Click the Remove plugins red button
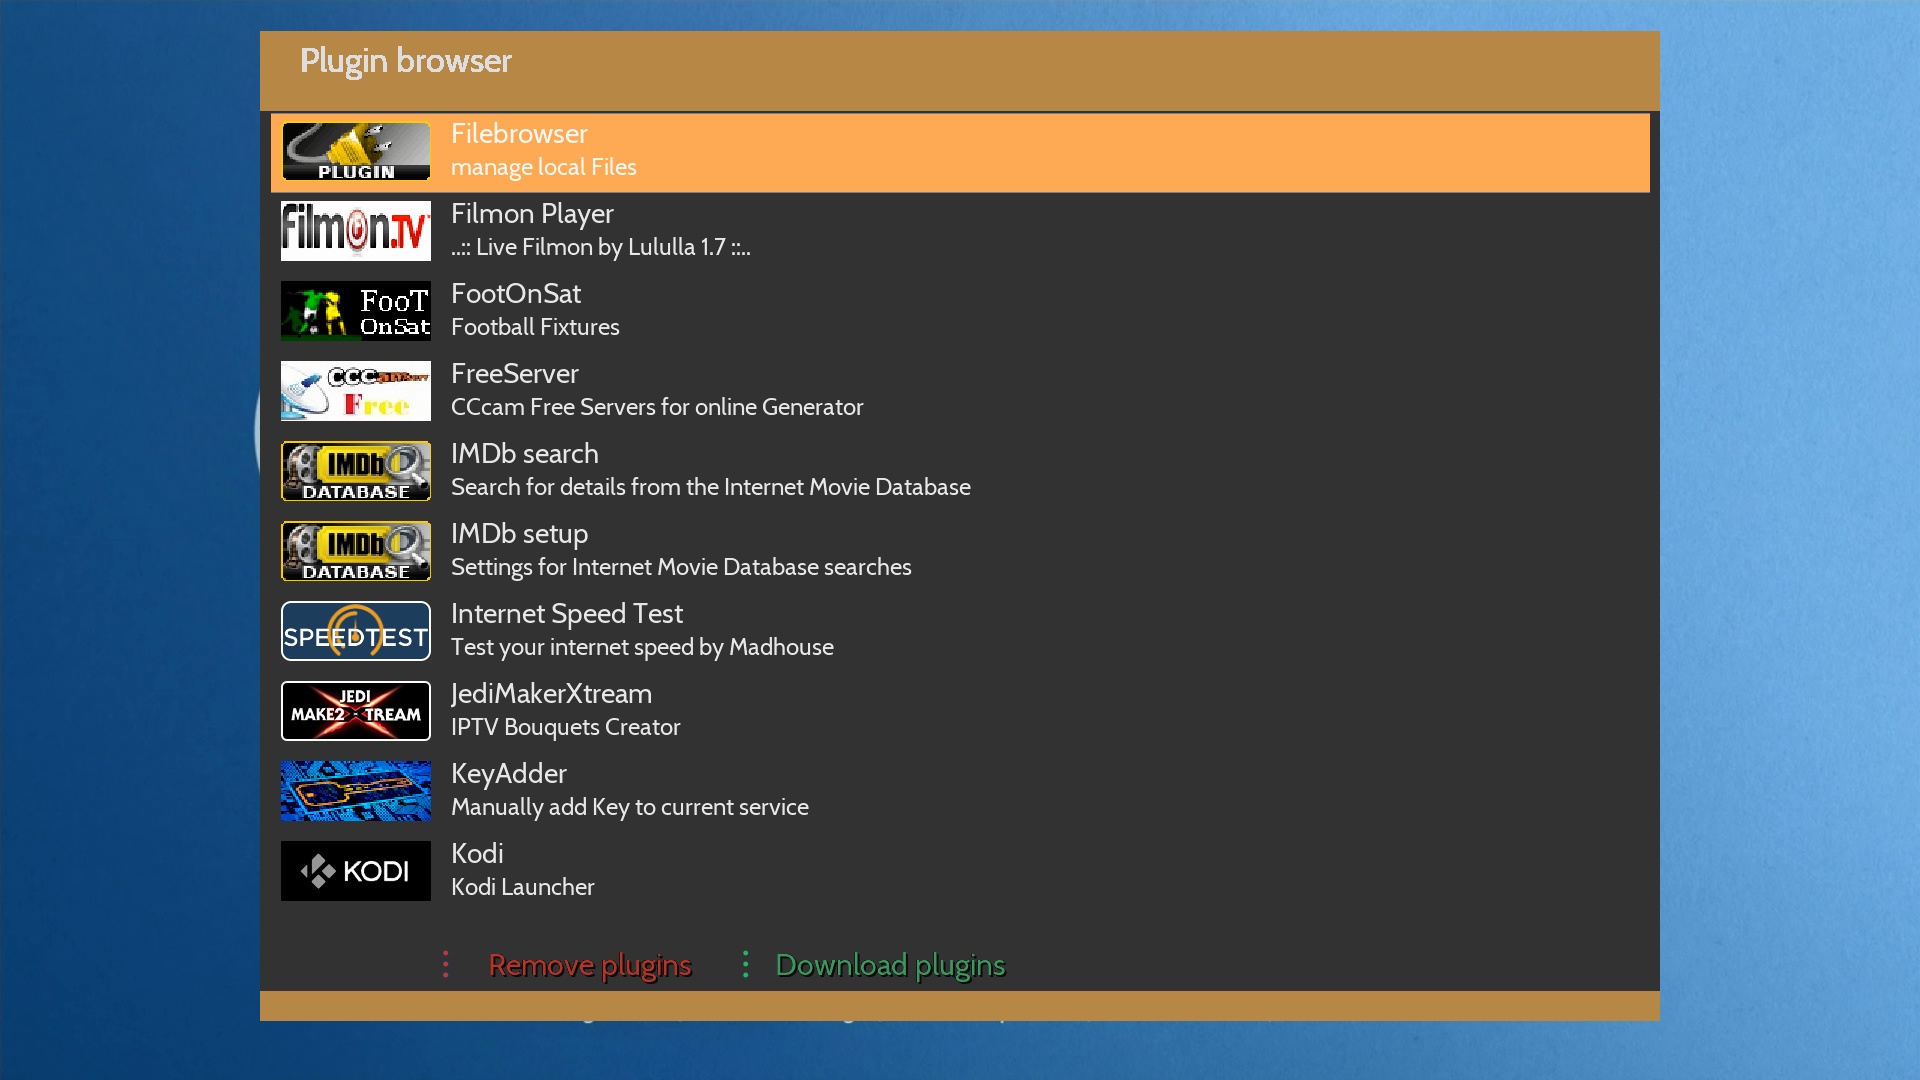This screenshot has width=1920, height=1080. 590,965
